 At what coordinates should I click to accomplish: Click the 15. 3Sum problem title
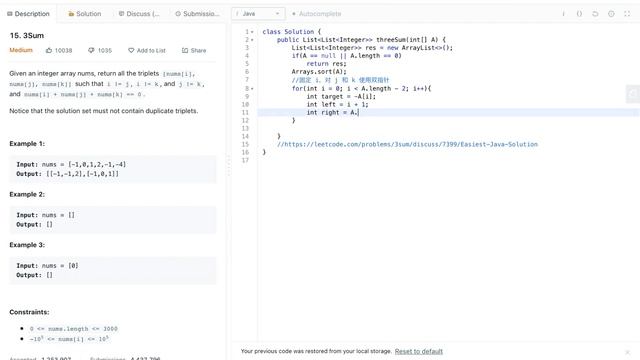27,36
